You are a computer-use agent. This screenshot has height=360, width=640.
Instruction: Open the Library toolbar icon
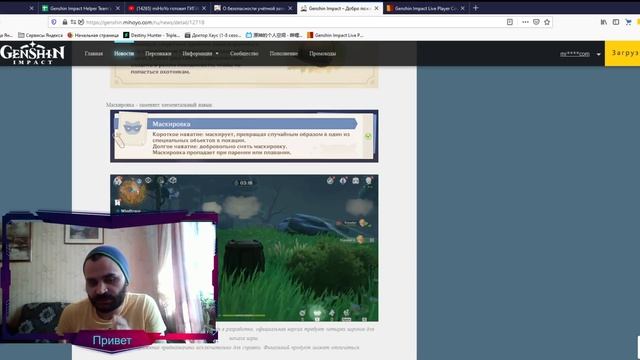[604, 22]
